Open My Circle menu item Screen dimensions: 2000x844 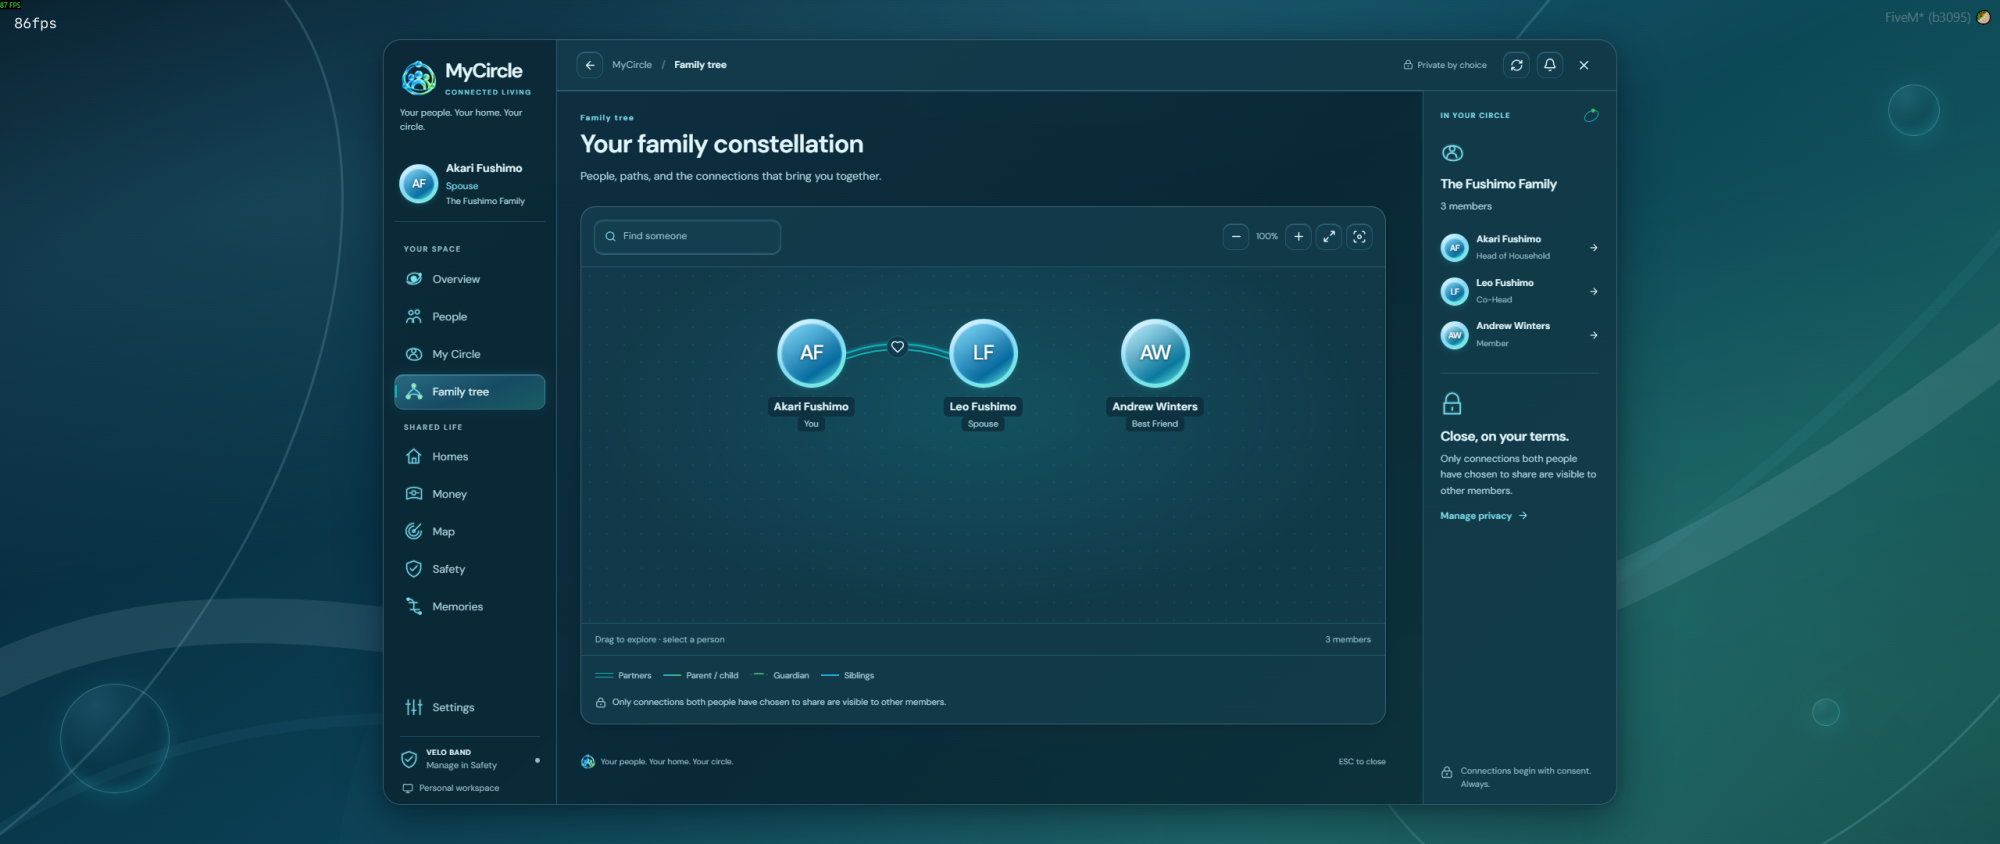click(470, 354)
